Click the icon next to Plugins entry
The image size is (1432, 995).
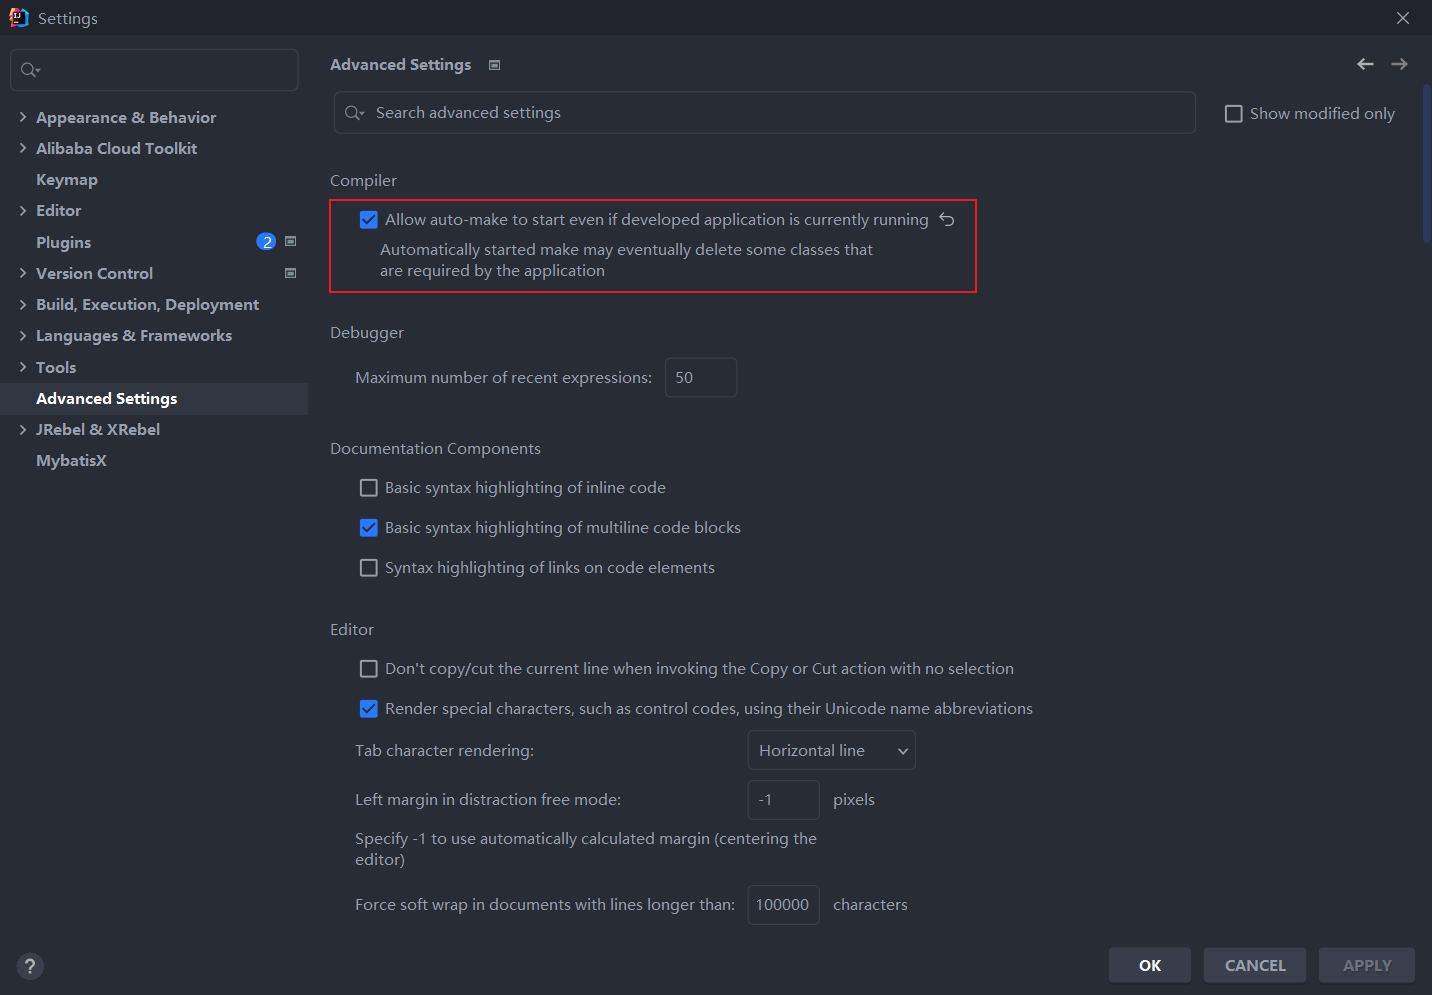tap(290, 241)
